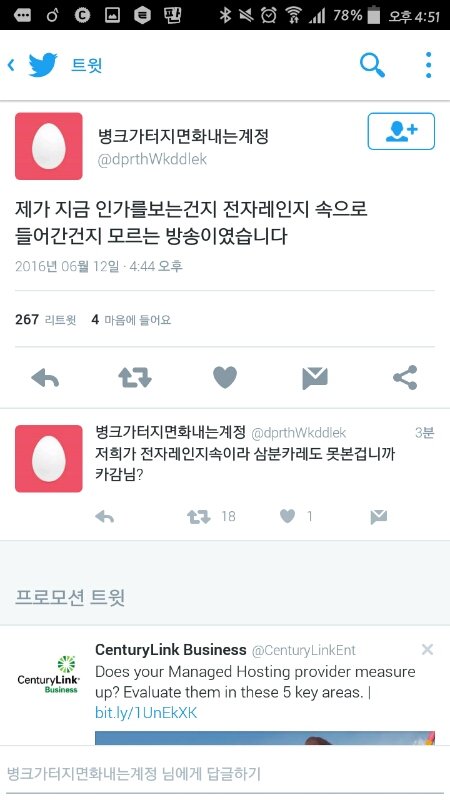The height and width of the screenshot is (800, 450).
Task: Like the reply tweet with 1 like
Action: pos(288,517)
